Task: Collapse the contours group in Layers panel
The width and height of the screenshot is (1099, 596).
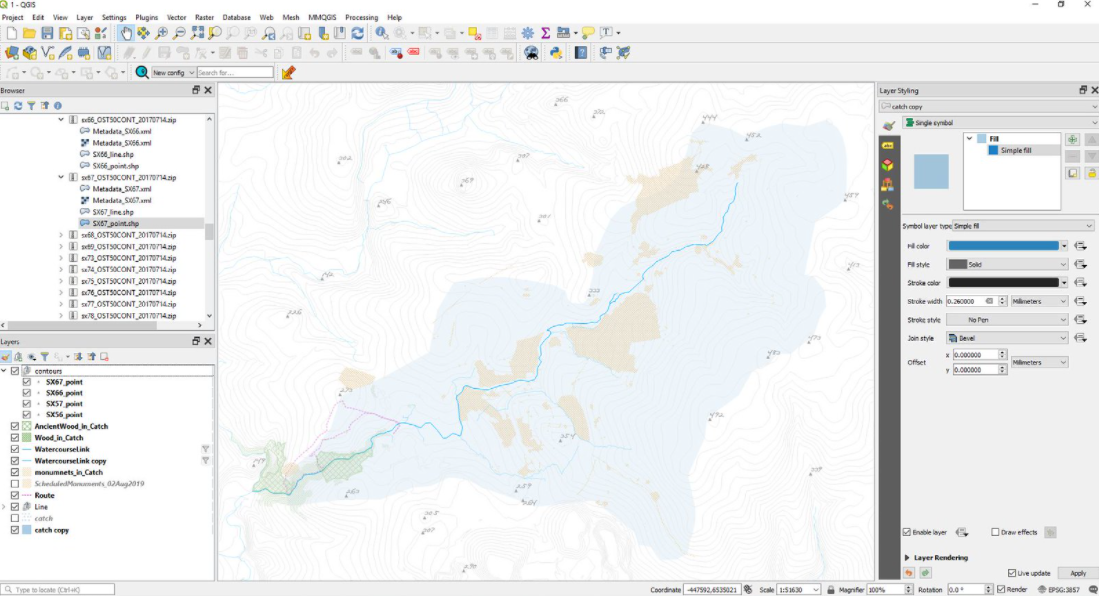Action: coord(5,370)
